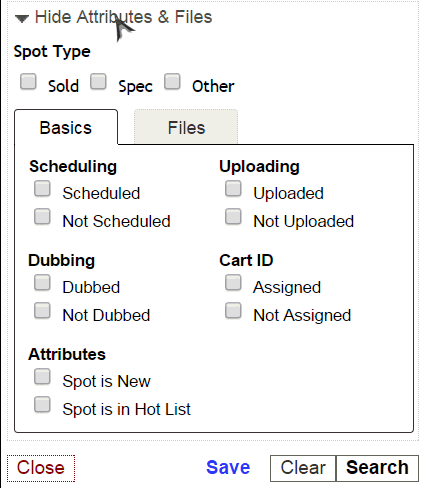Viewport: 424px width, 488px height.
Task: Click the Save link
Action: (x=228, y=467)
